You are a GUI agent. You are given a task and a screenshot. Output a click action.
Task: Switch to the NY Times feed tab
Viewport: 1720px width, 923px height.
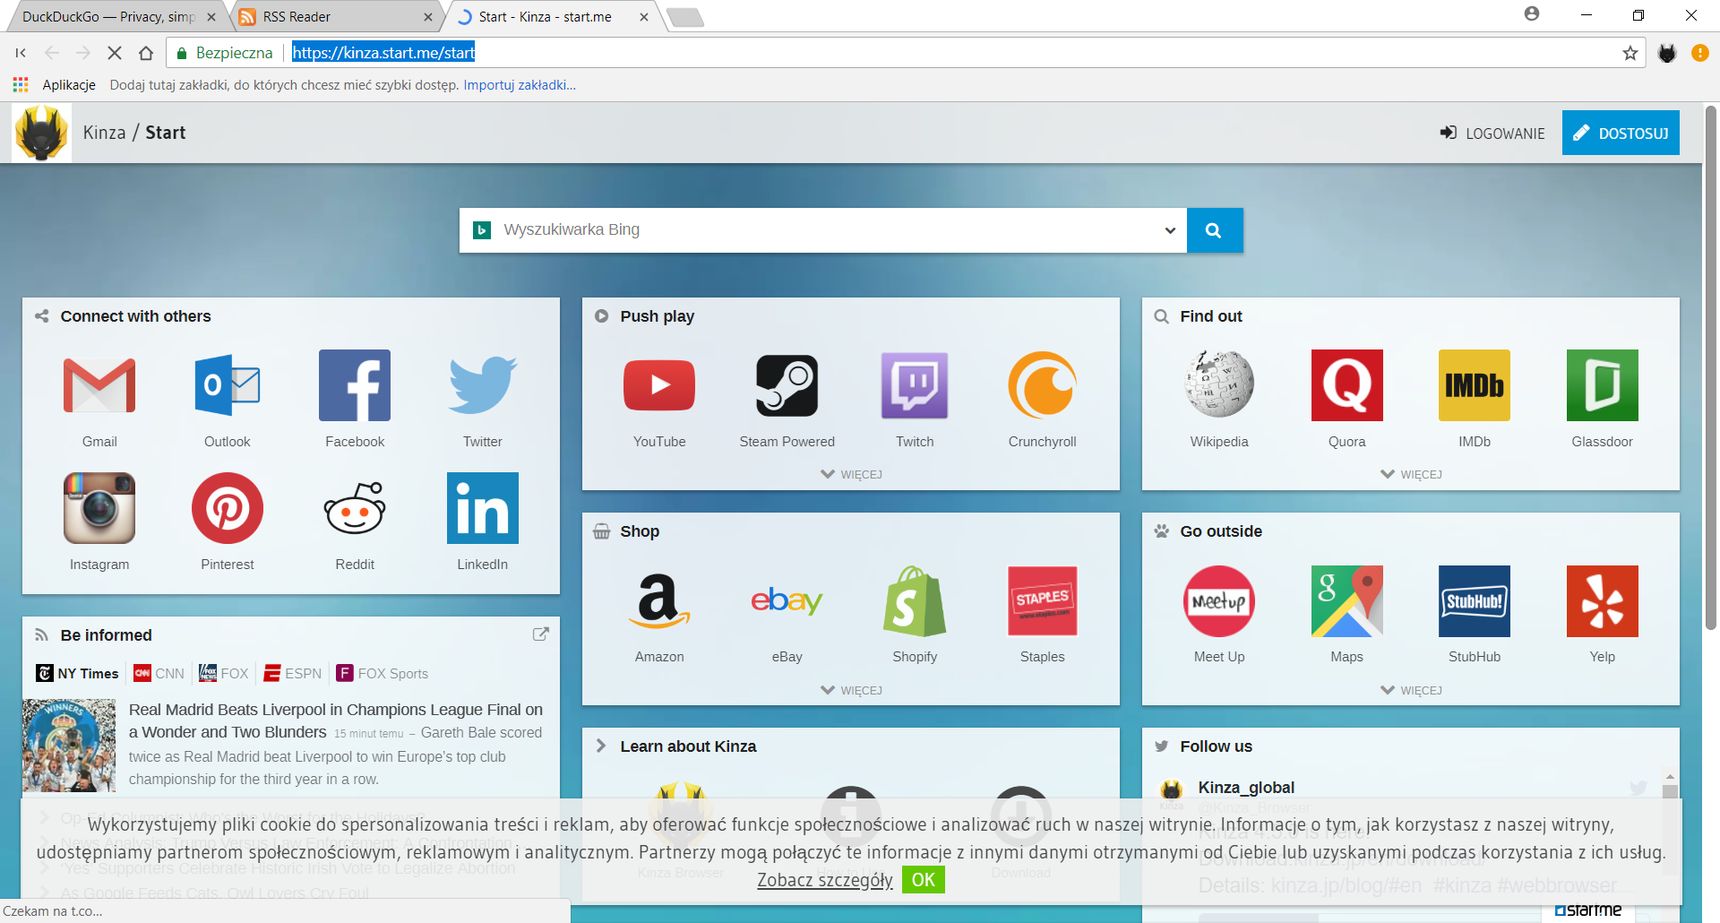[x=77, y=673]
